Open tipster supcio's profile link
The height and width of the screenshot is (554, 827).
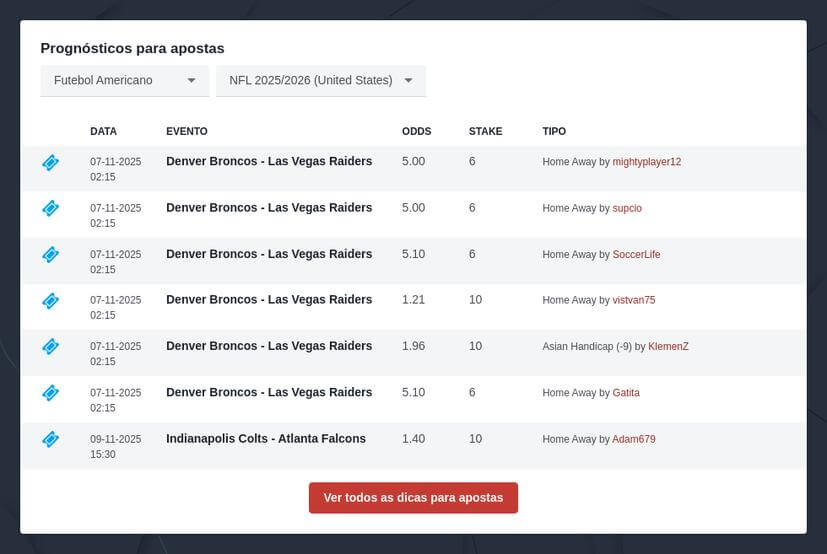coord(627,208)
